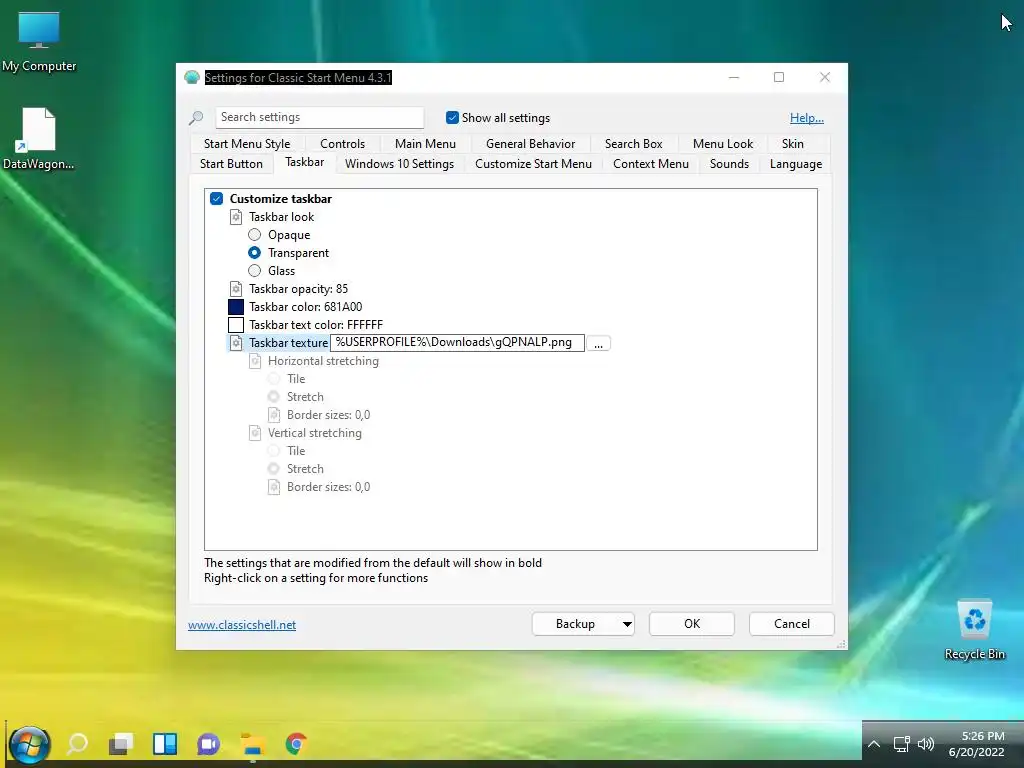
Task: Switch to the Start Button tab
Action: (231, 164)
